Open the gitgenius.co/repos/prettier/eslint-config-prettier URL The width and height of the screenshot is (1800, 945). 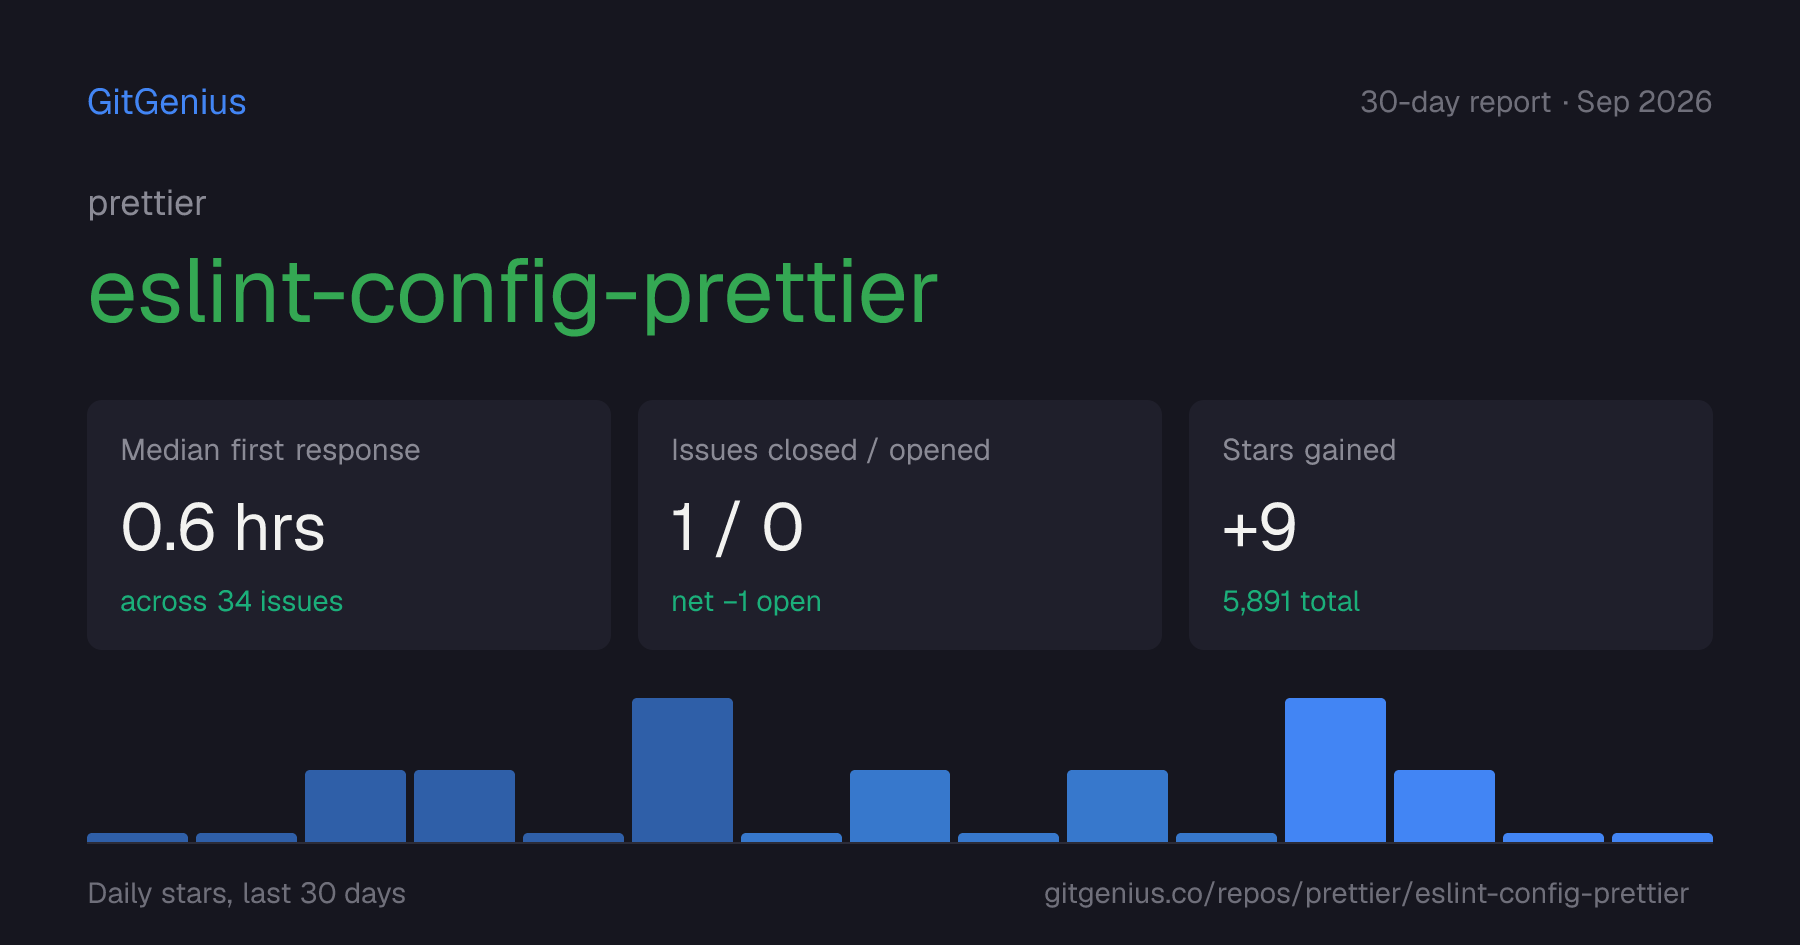pyautogui.click(x=1366, y=893)
